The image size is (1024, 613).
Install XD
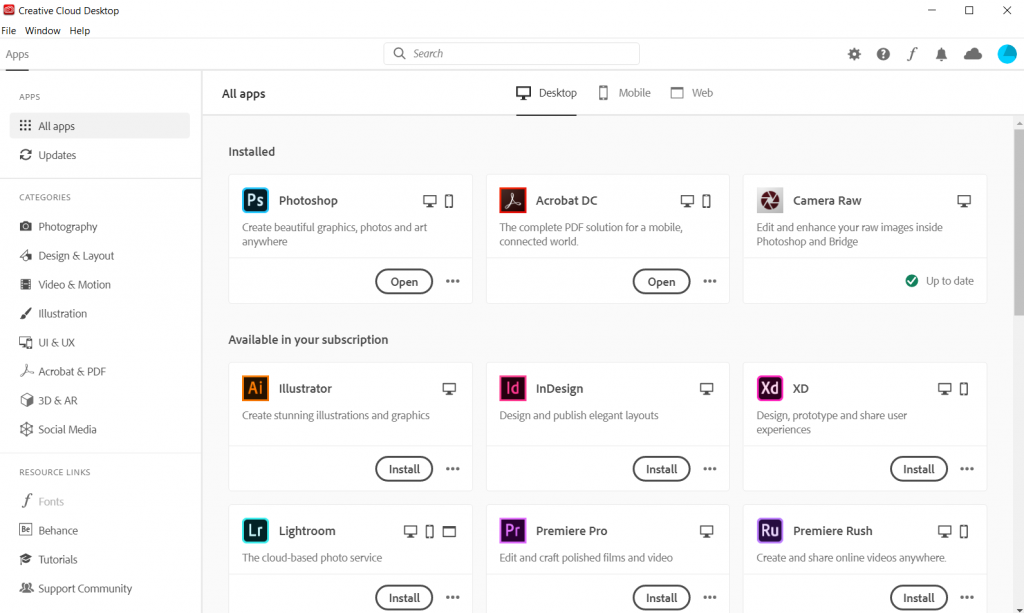click(x=918, y=469)
